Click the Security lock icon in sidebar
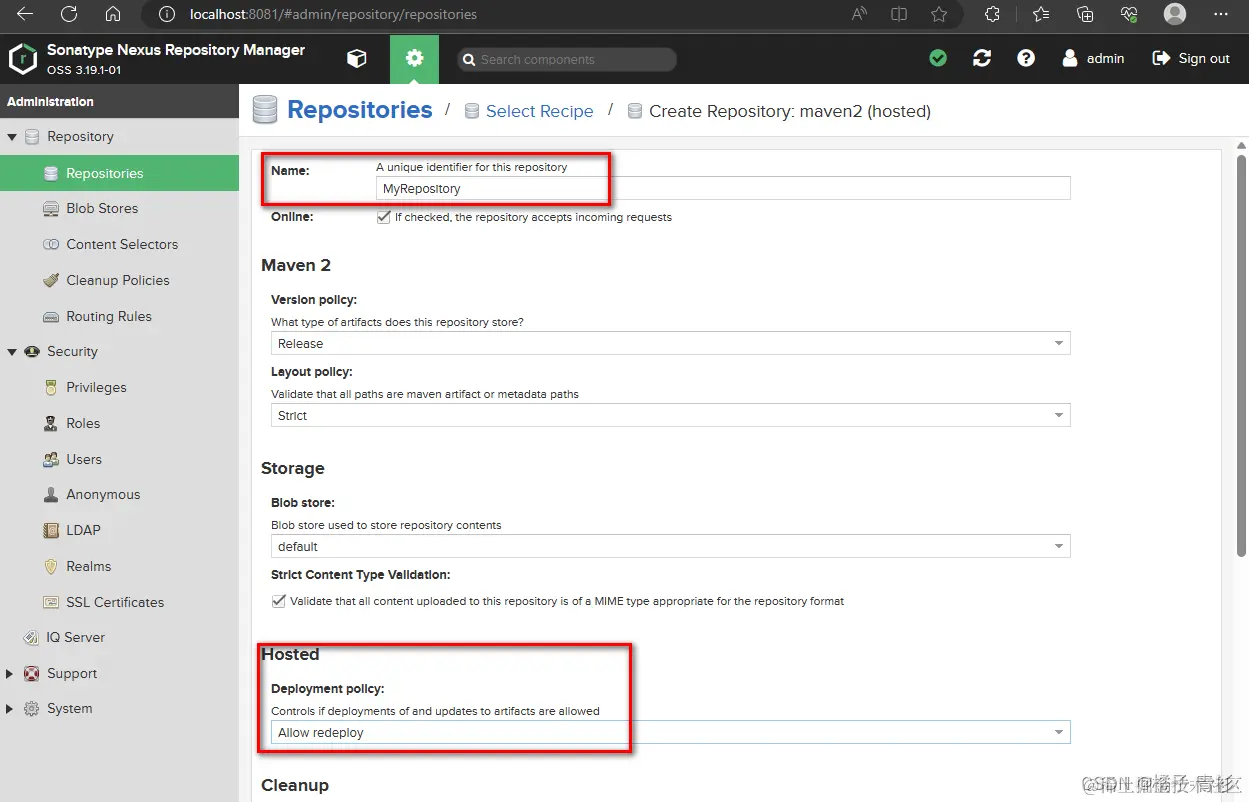1249x802 pixels. click(32, 352)
